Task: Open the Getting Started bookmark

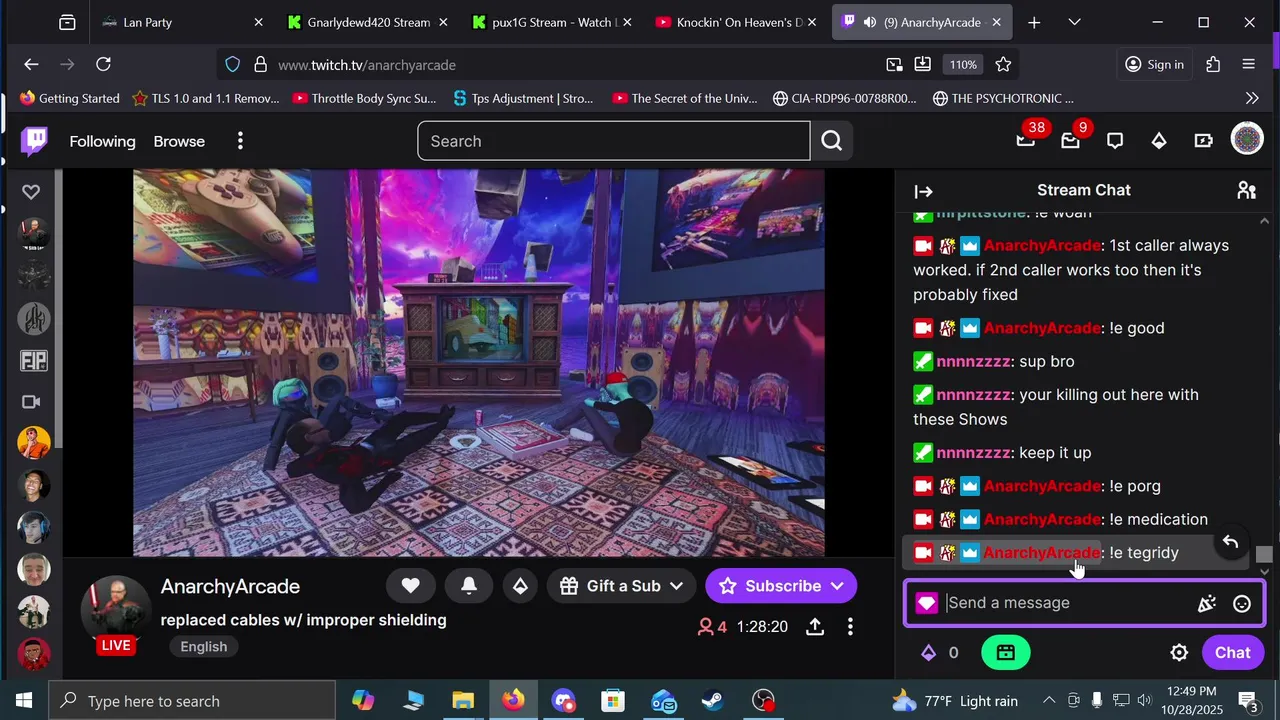Action: tap(69, 98)
